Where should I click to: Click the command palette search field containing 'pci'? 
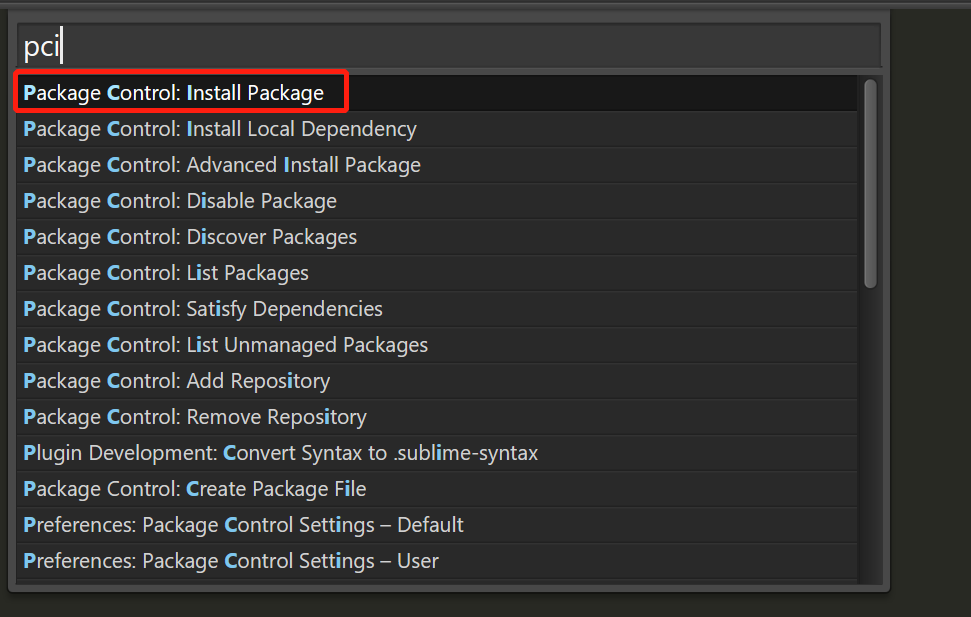pyautogui.click(x=448, y=46)
